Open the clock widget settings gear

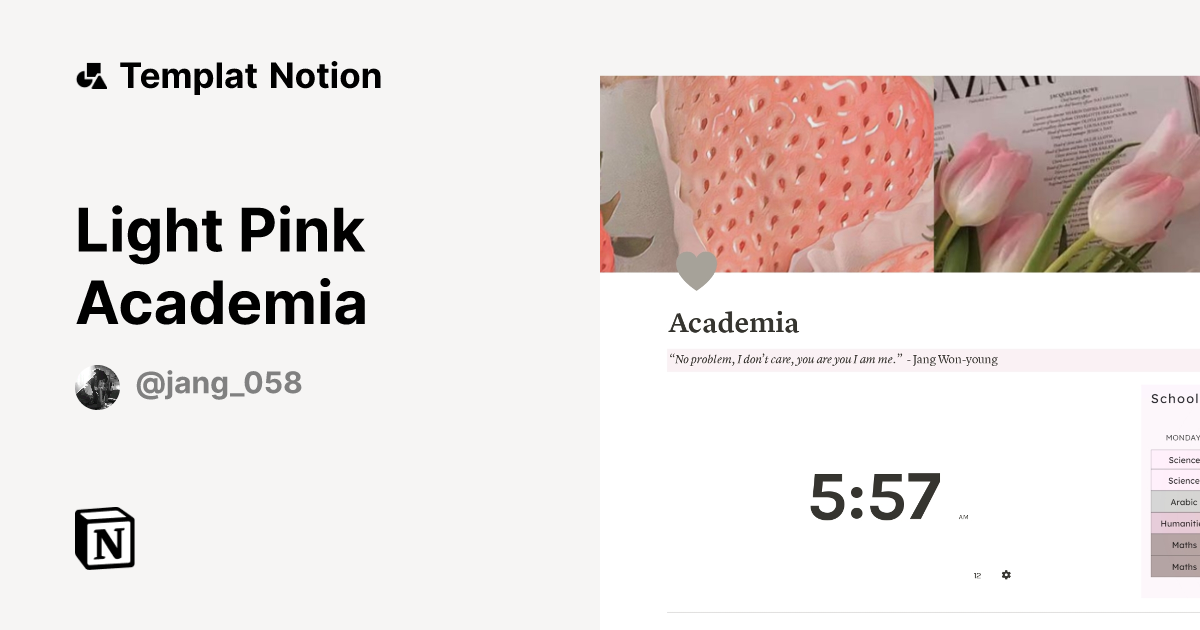(x=1005, y=575)
